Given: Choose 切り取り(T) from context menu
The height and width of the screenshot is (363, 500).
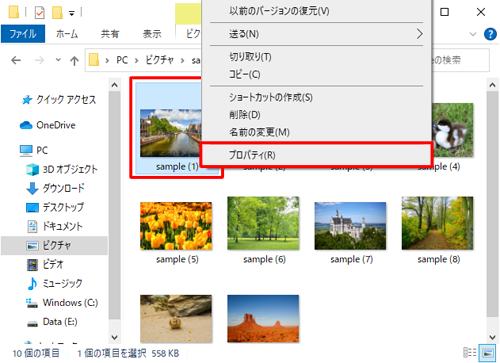Looking at the screenshot, I should click(x=316, y=57).
